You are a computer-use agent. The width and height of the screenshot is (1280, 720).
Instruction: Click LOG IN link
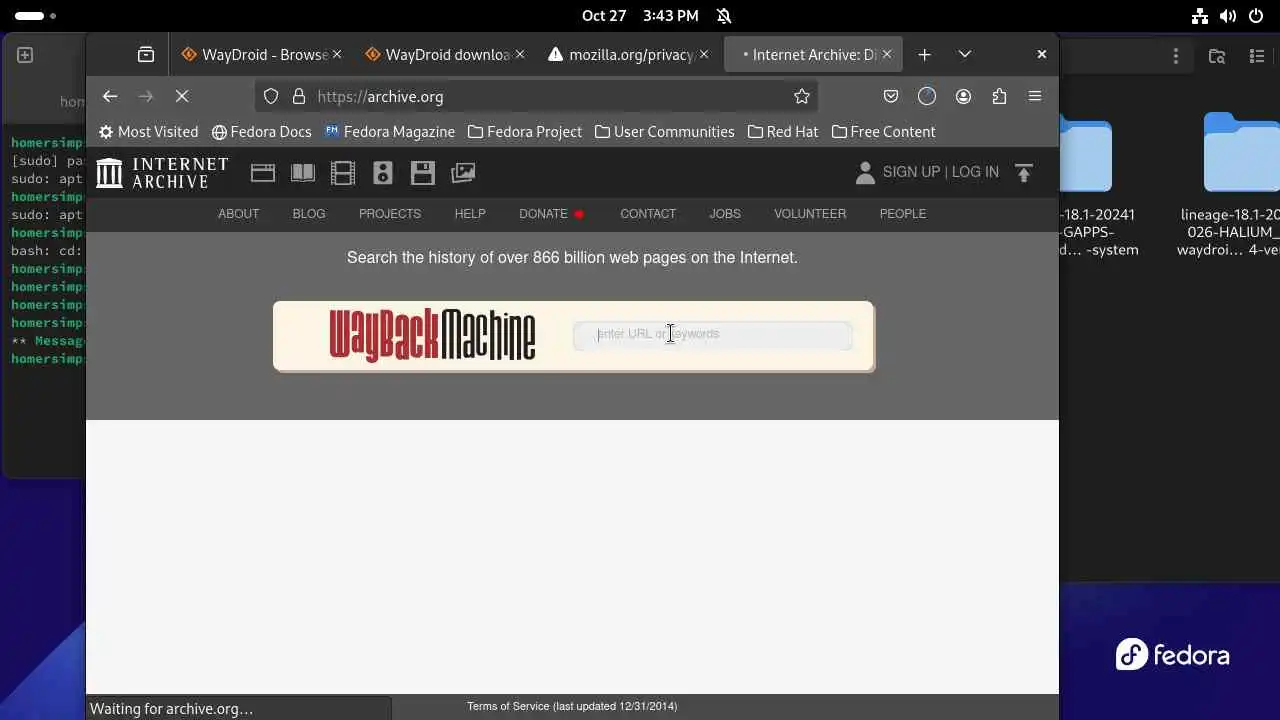(x=975, y=172)
